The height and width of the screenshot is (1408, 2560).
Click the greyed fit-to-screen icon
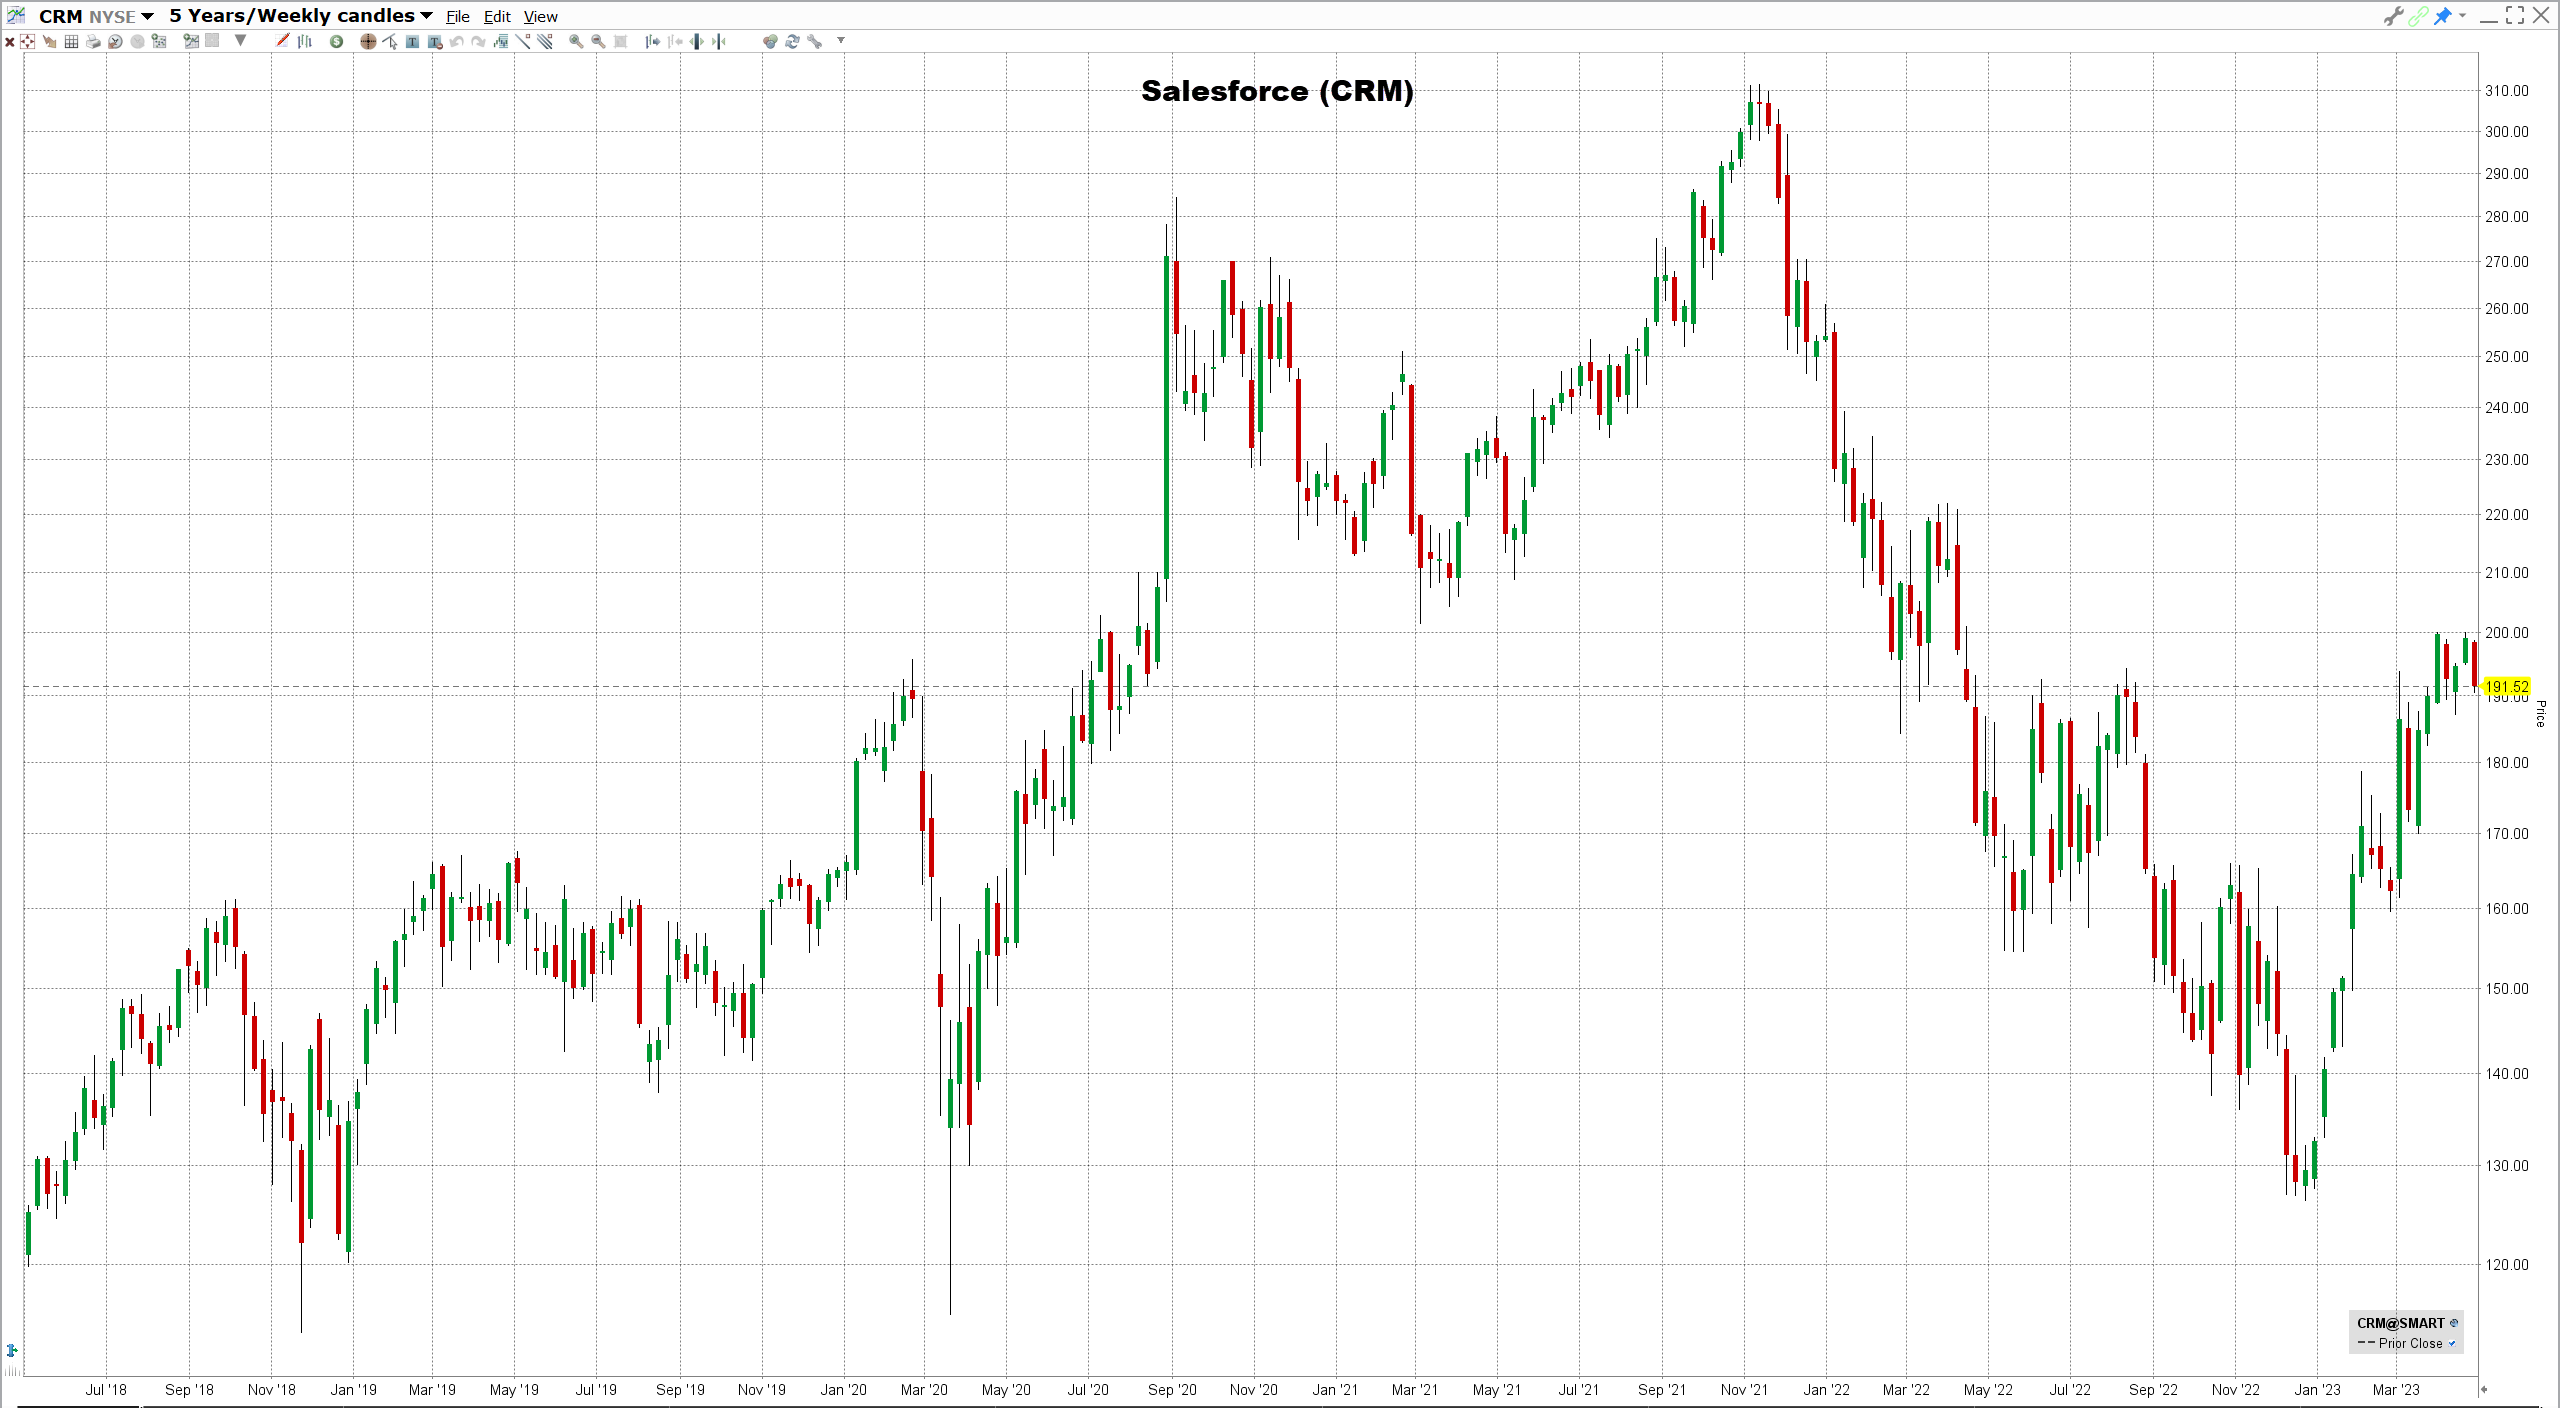click(x=620, y=42)
